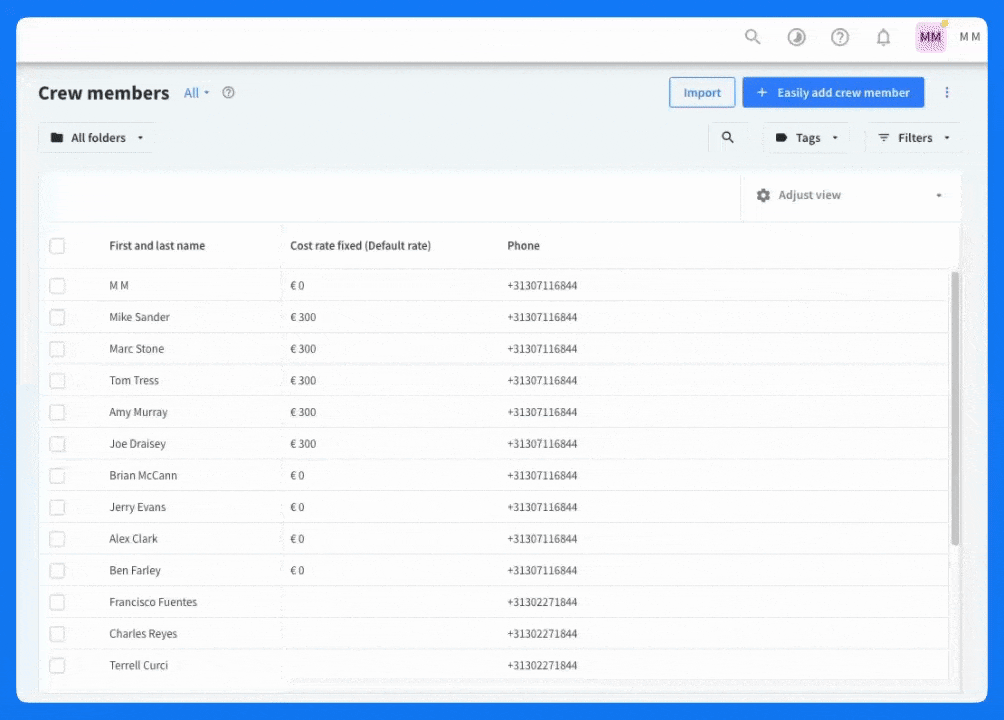
Task: Click Easily add crew member button
Action: pyautogui.click(x=833, y=92)
